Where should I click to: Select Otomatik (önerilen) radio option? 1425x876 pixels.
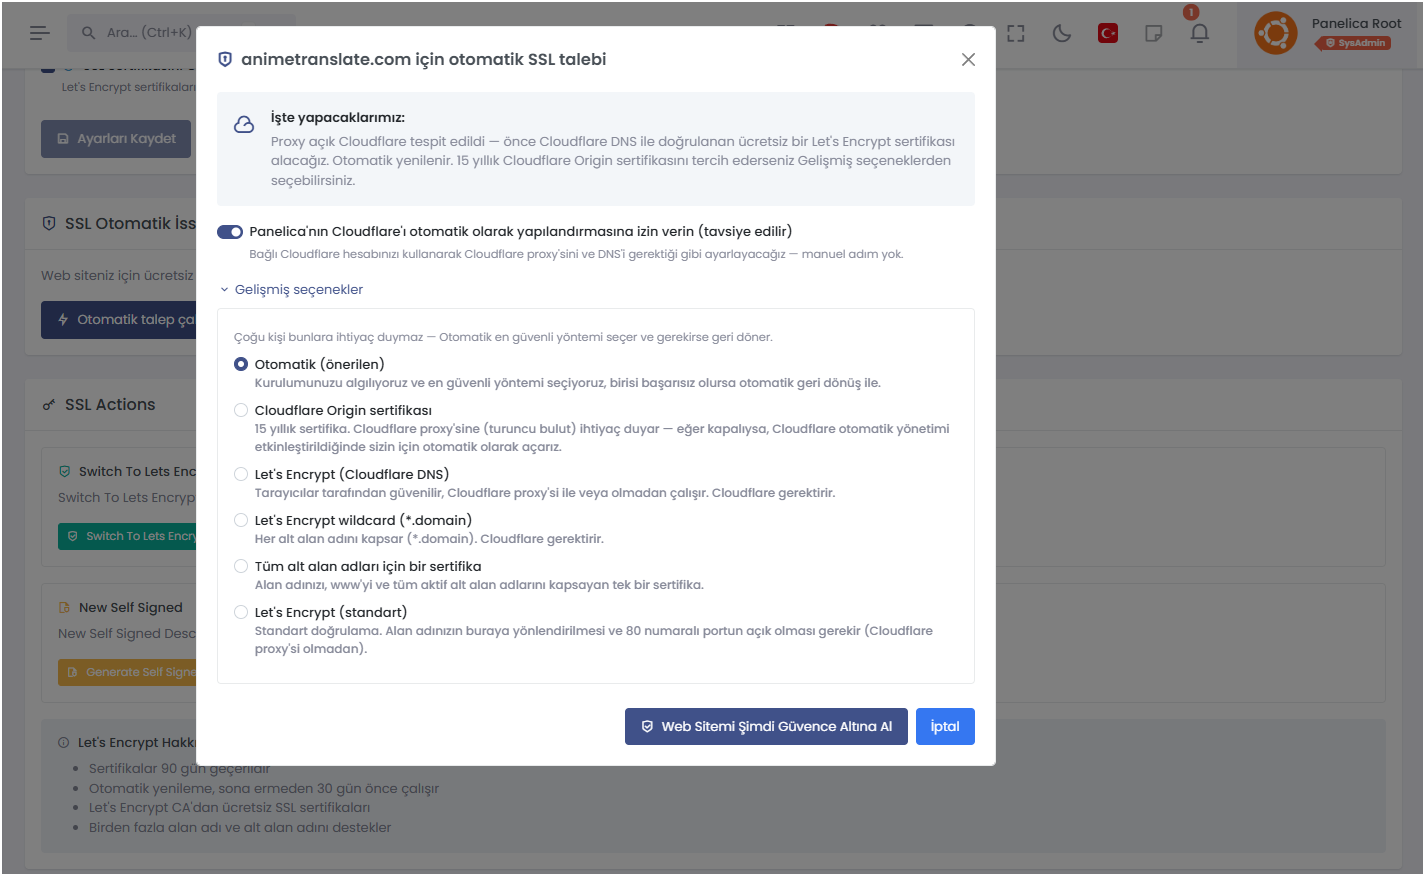click(241, 365)
